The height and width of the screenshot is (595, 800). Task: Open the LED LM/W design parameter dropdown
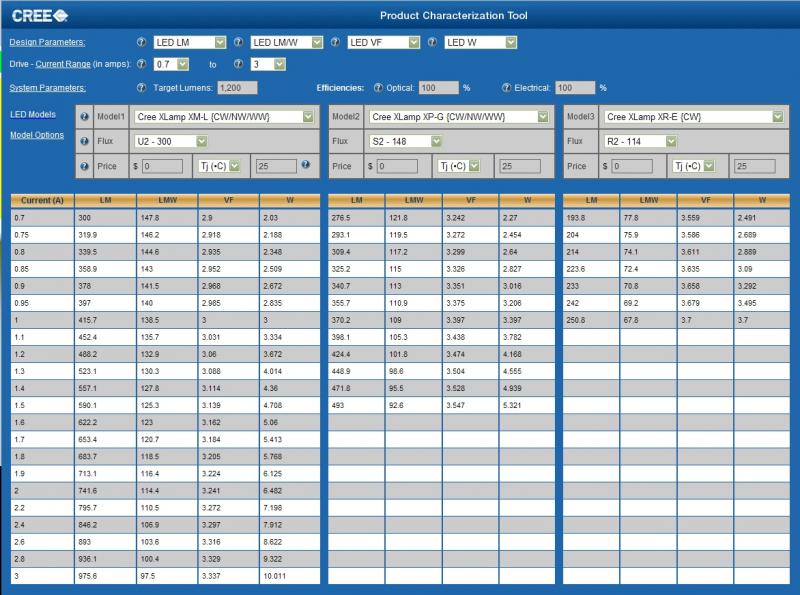tap(287, 42)
